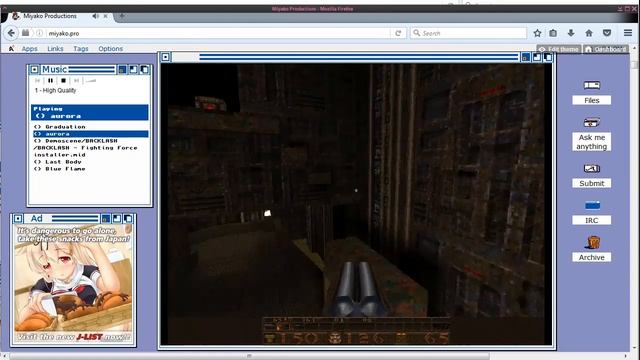640x360 pixels.
Task: Adjust the music volume slider
Action: click(91, 81)
